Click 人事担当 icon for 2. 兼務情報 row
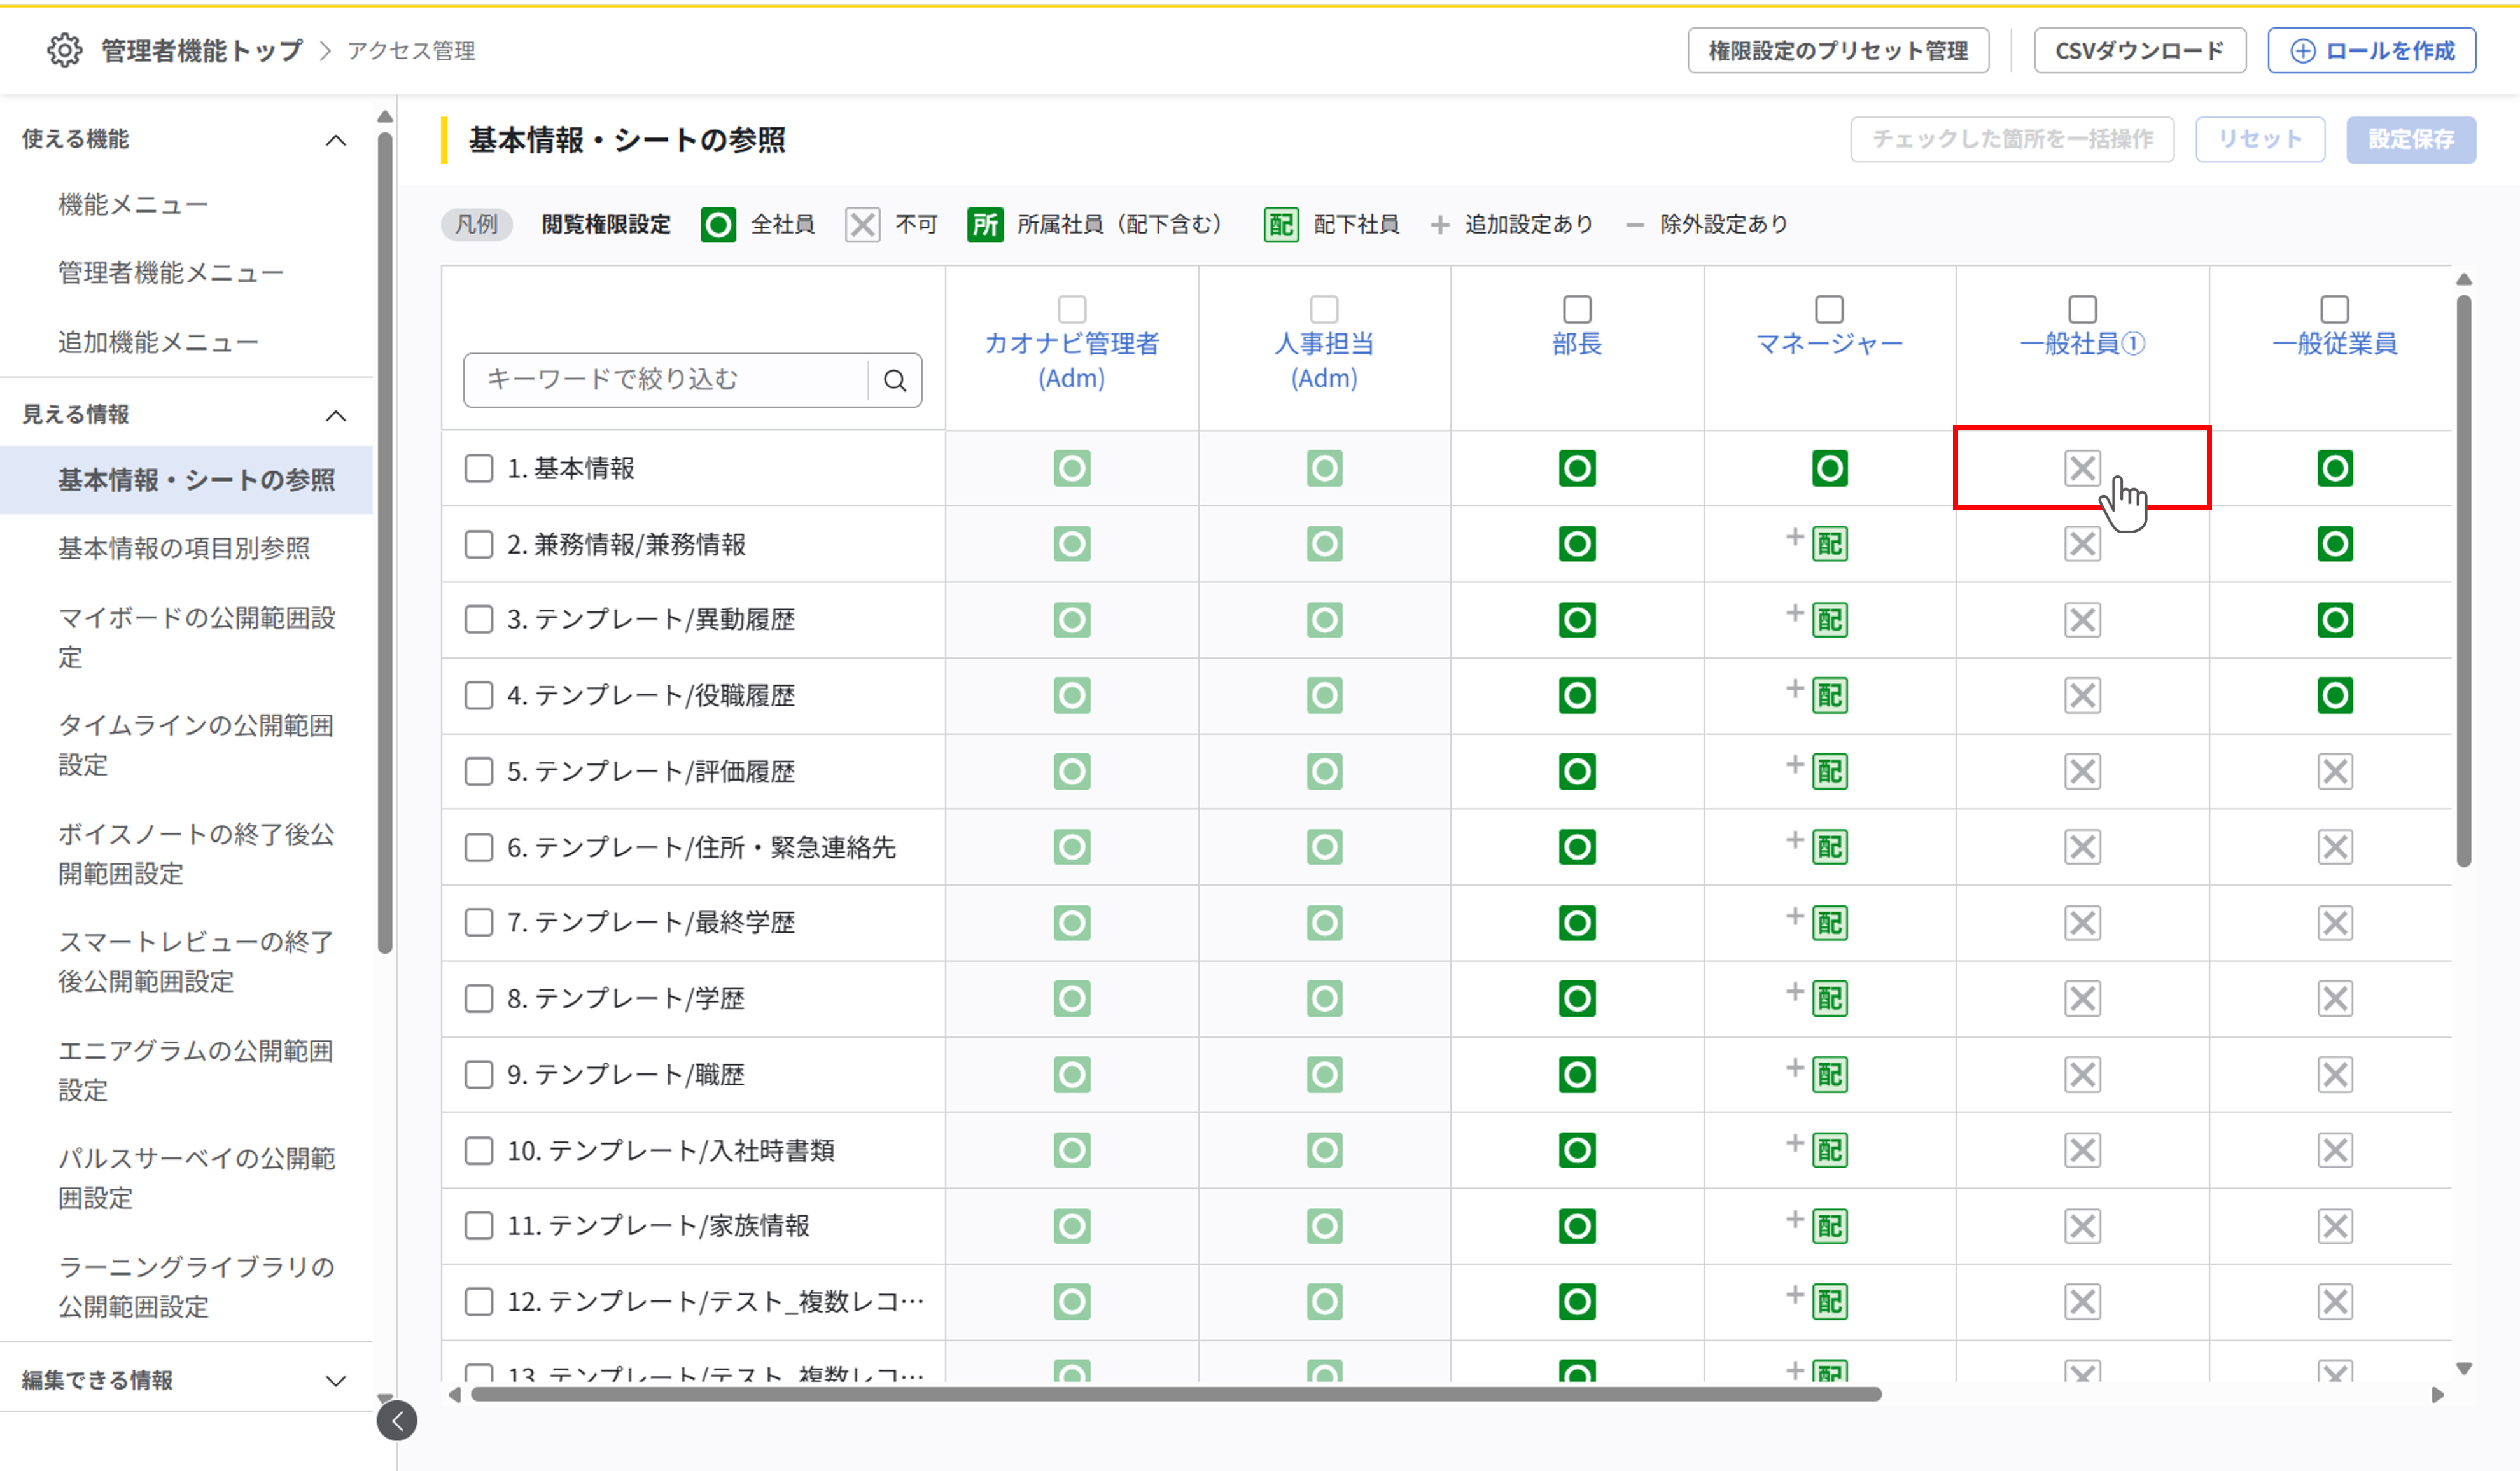 point(1324,544)
